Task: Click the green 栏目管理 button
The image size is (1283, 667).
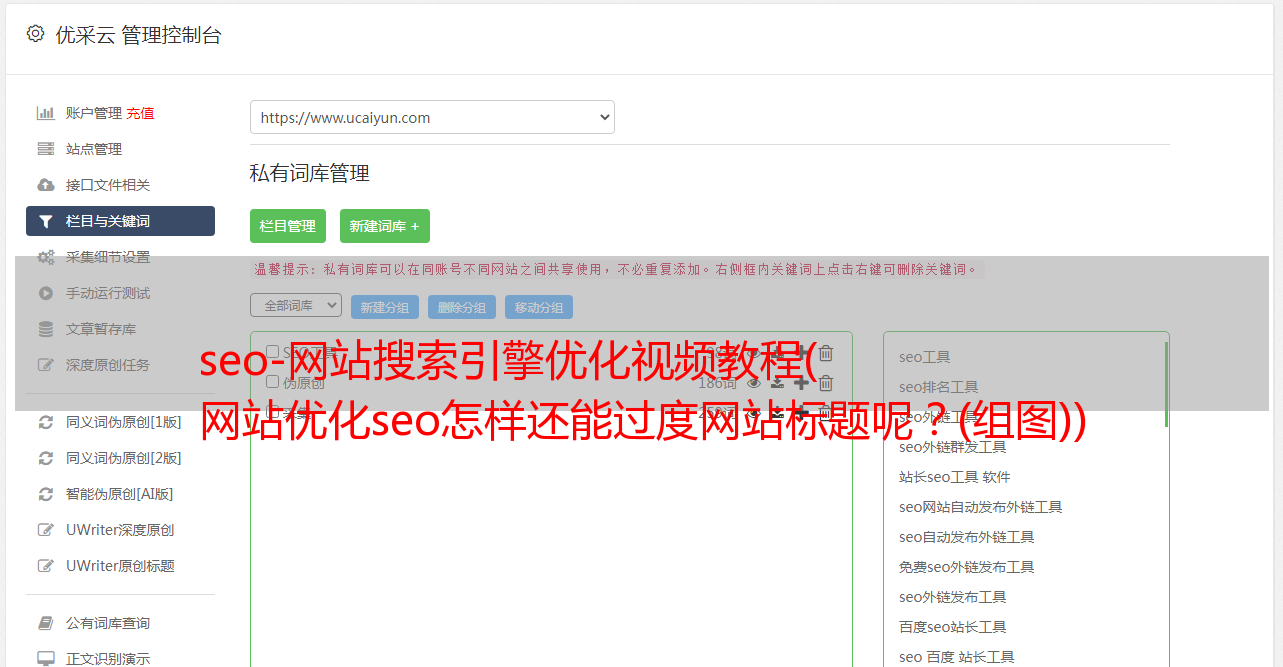Action: (288, 226)
